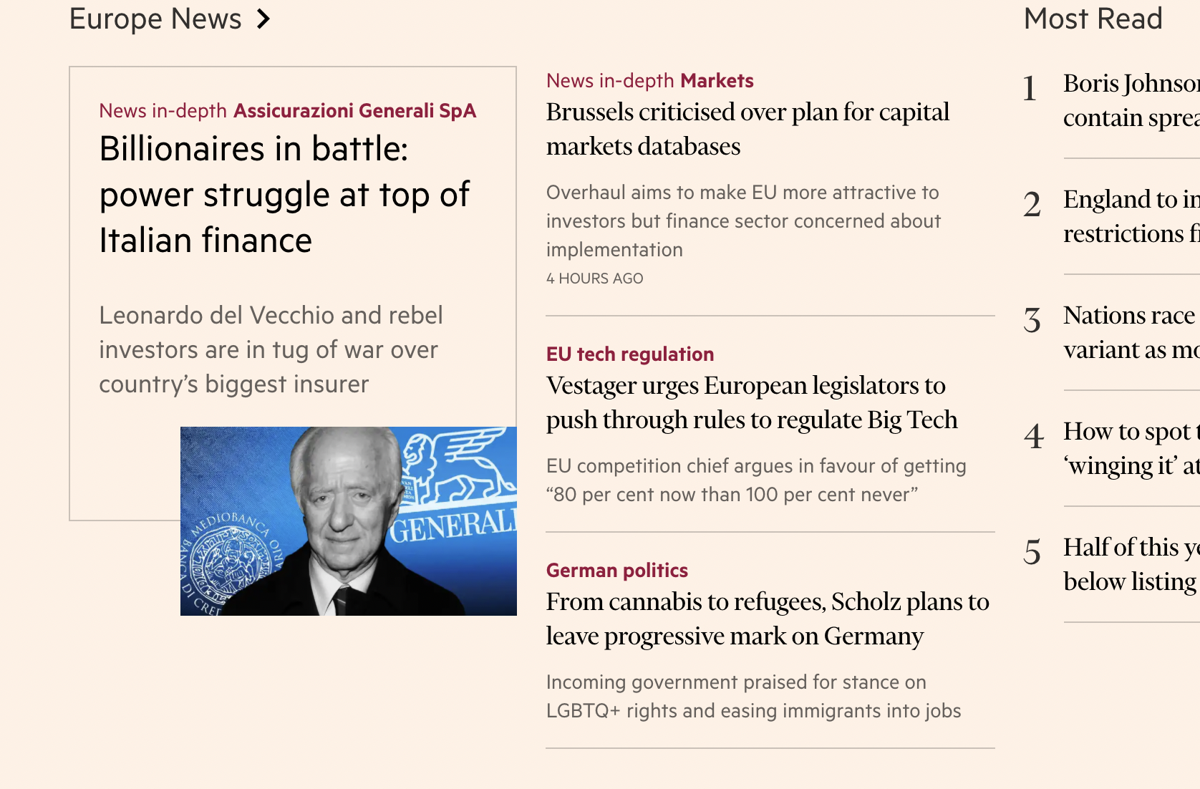Read the Vestager urges European legislators story
The width and height of the screenshot is (1200, 789).
[752, 403]
